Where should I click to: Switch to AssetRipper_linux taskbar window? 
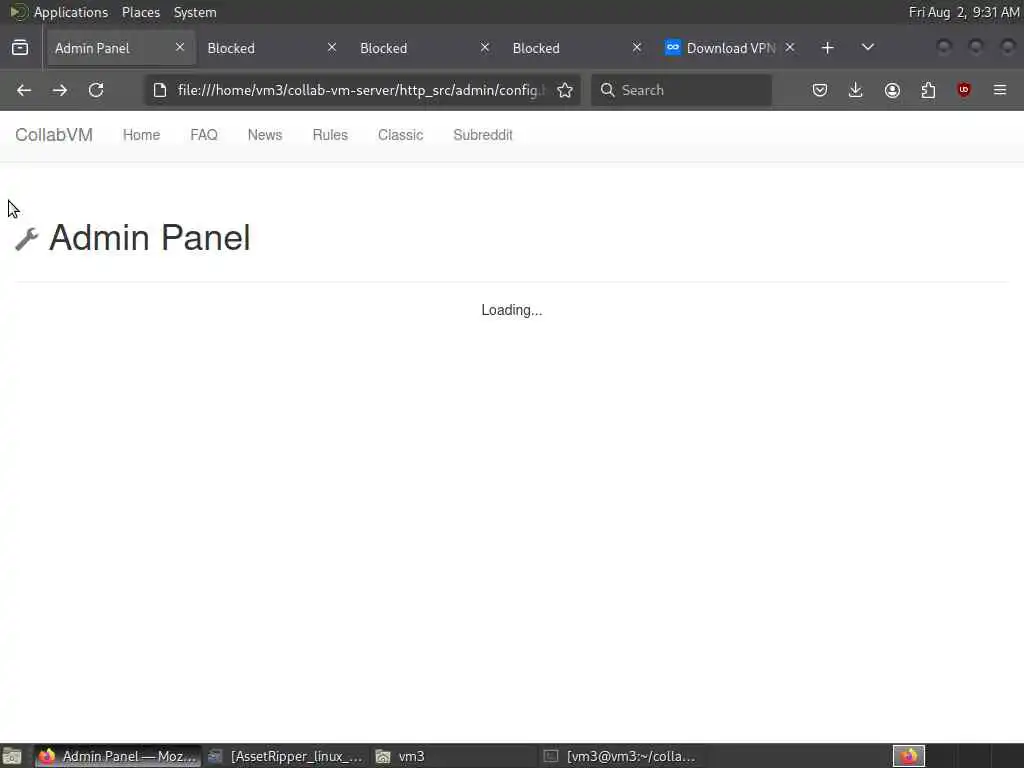(x=285, y=756)
